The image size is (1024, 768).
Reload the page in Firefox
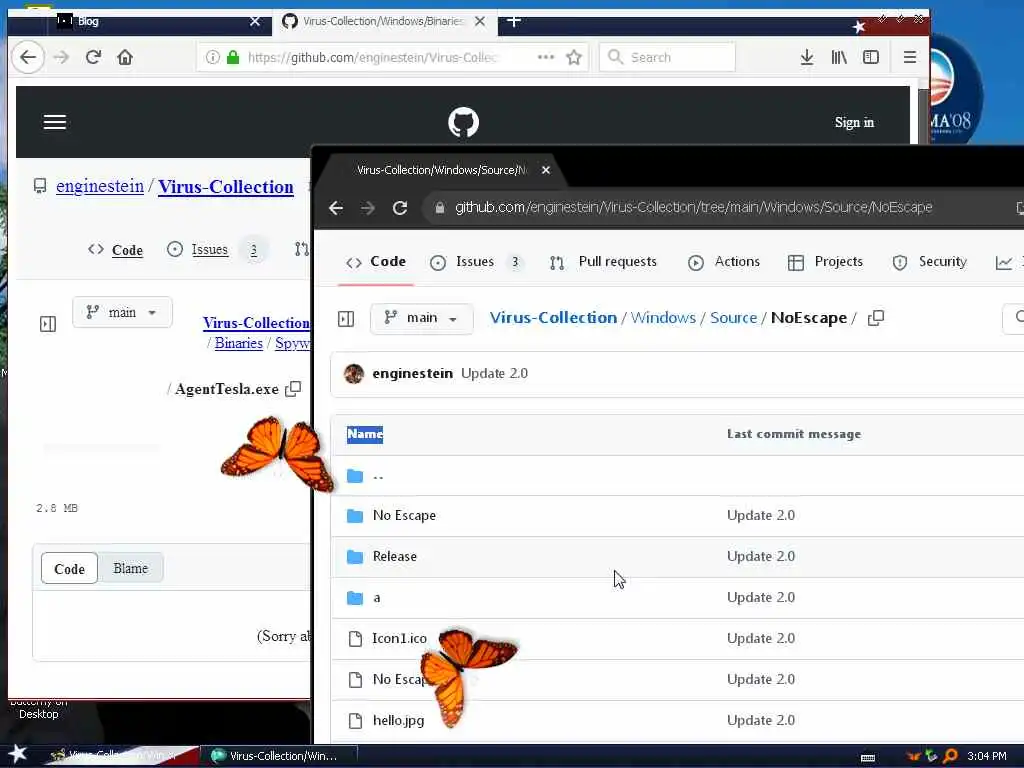tap(93, 57)
